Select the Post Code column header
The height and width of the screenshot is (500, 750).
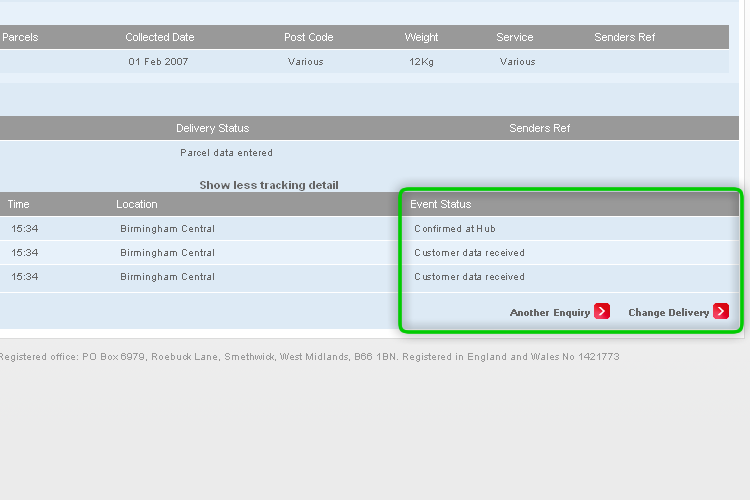(x=309, y=37)
